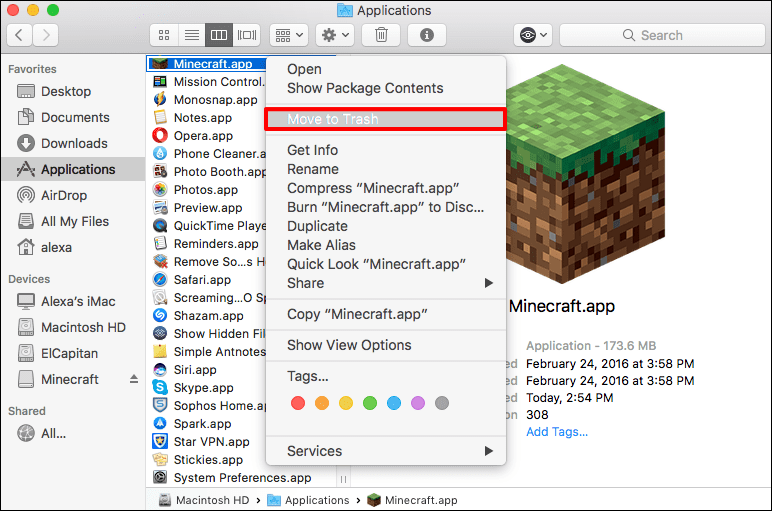Open ElCapitan volume in sidebar

[73, 353]
